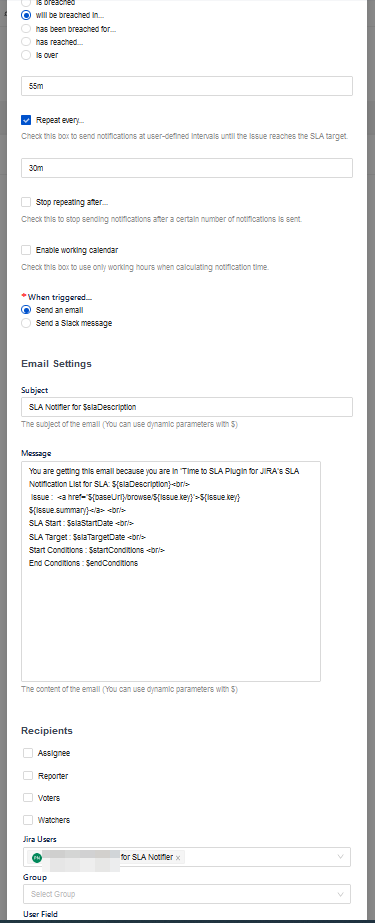Select 'is over' radio option
375x923 pixels.
[x=26, y=55]
